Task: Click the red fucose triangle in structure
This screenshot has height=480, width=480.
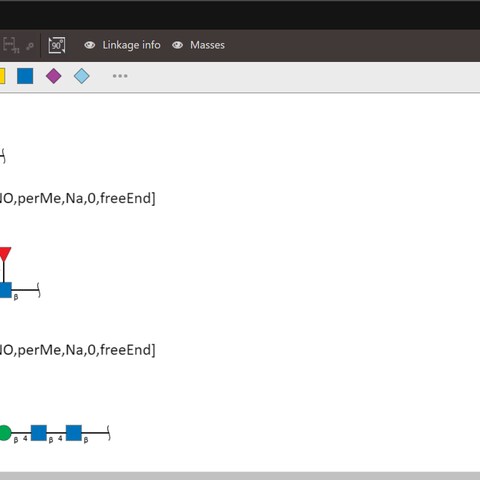Action: pos(5,254)
